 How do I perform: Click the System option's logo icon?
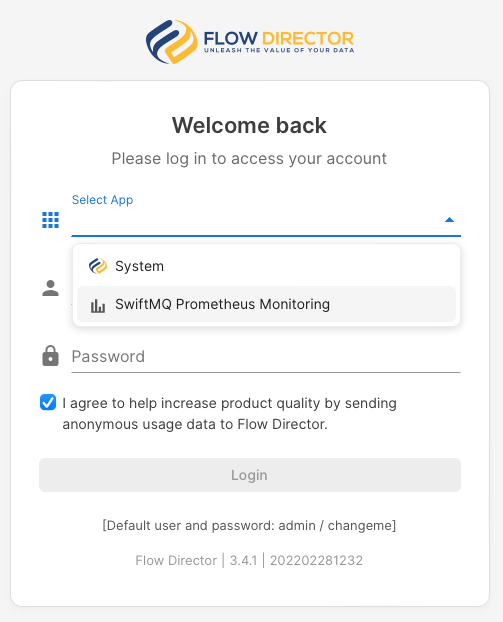[x=98, y=266]
